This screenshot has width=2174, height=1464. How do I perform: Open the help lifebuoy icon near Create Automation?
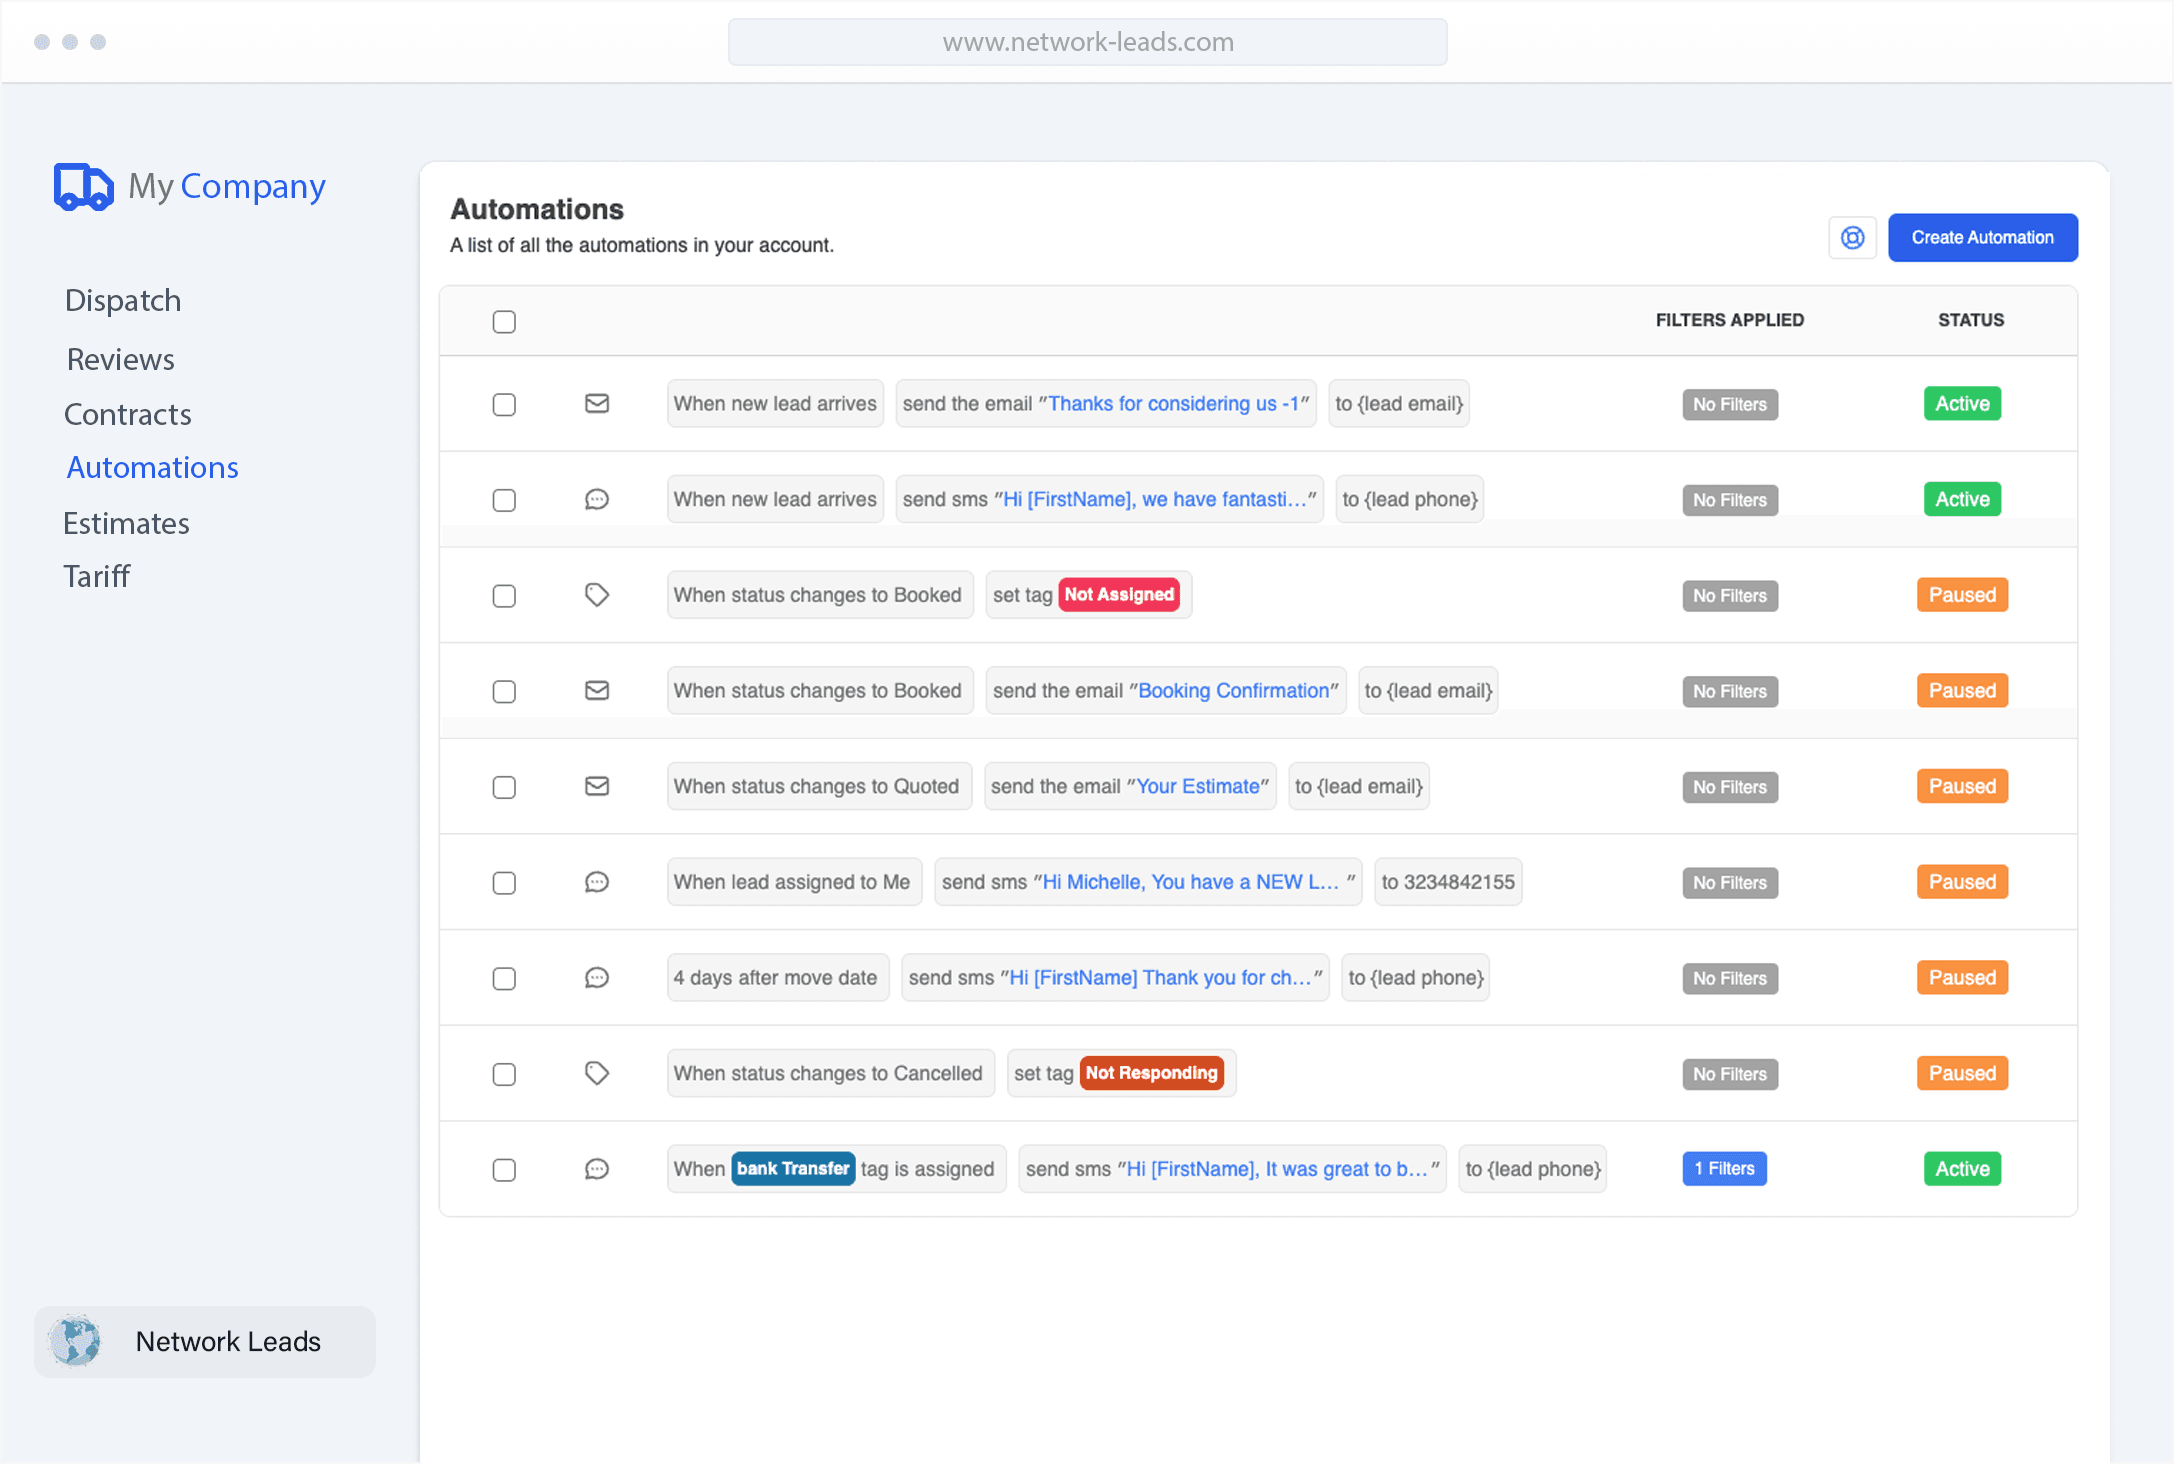click(x=1852, y=238)
